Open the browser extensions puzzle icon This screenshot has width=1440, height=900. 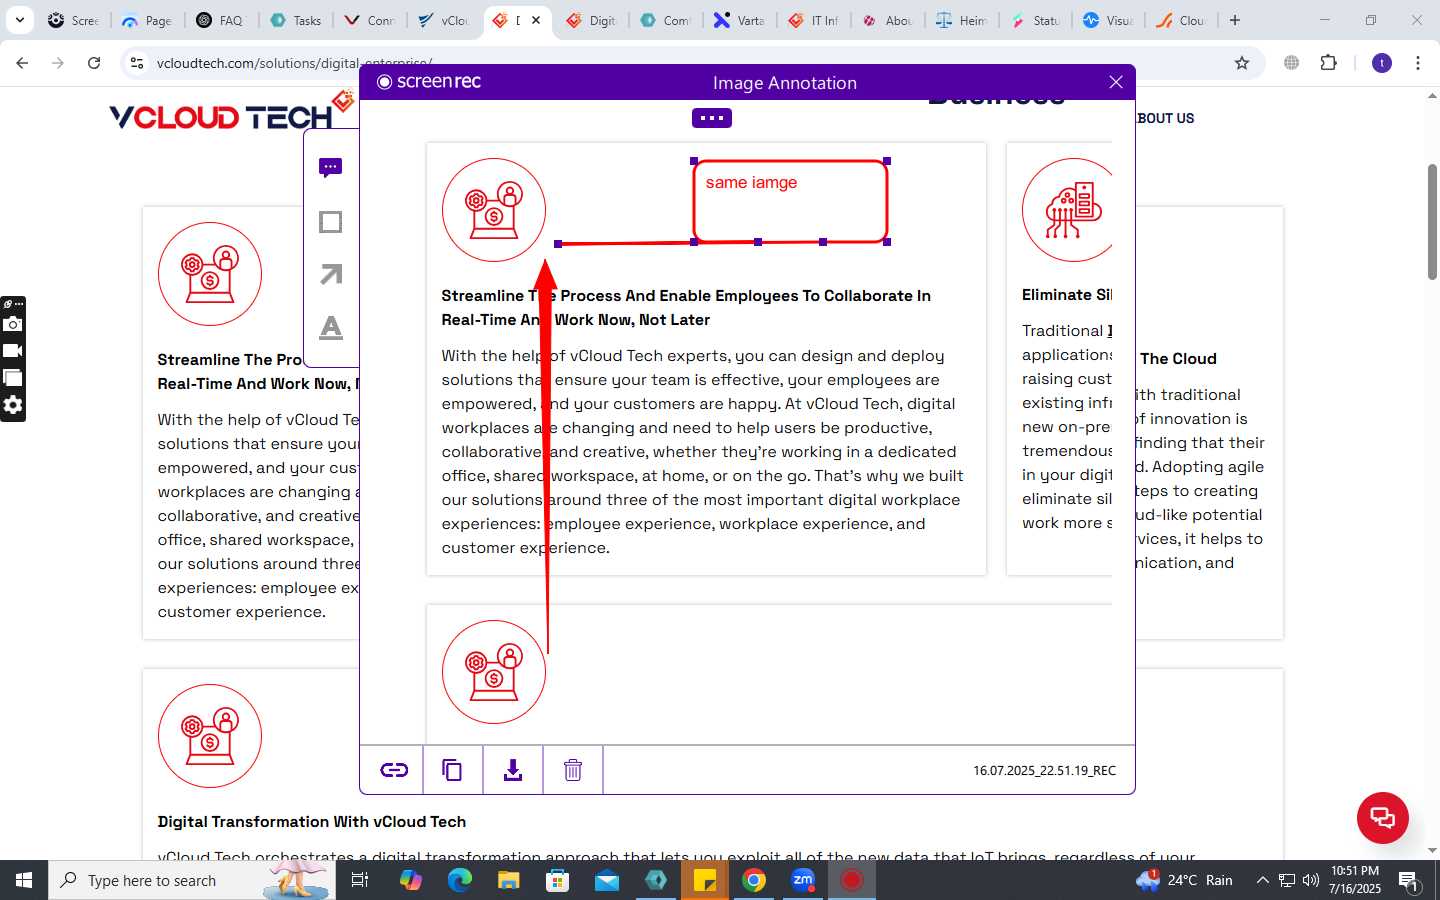point(1328,63)
